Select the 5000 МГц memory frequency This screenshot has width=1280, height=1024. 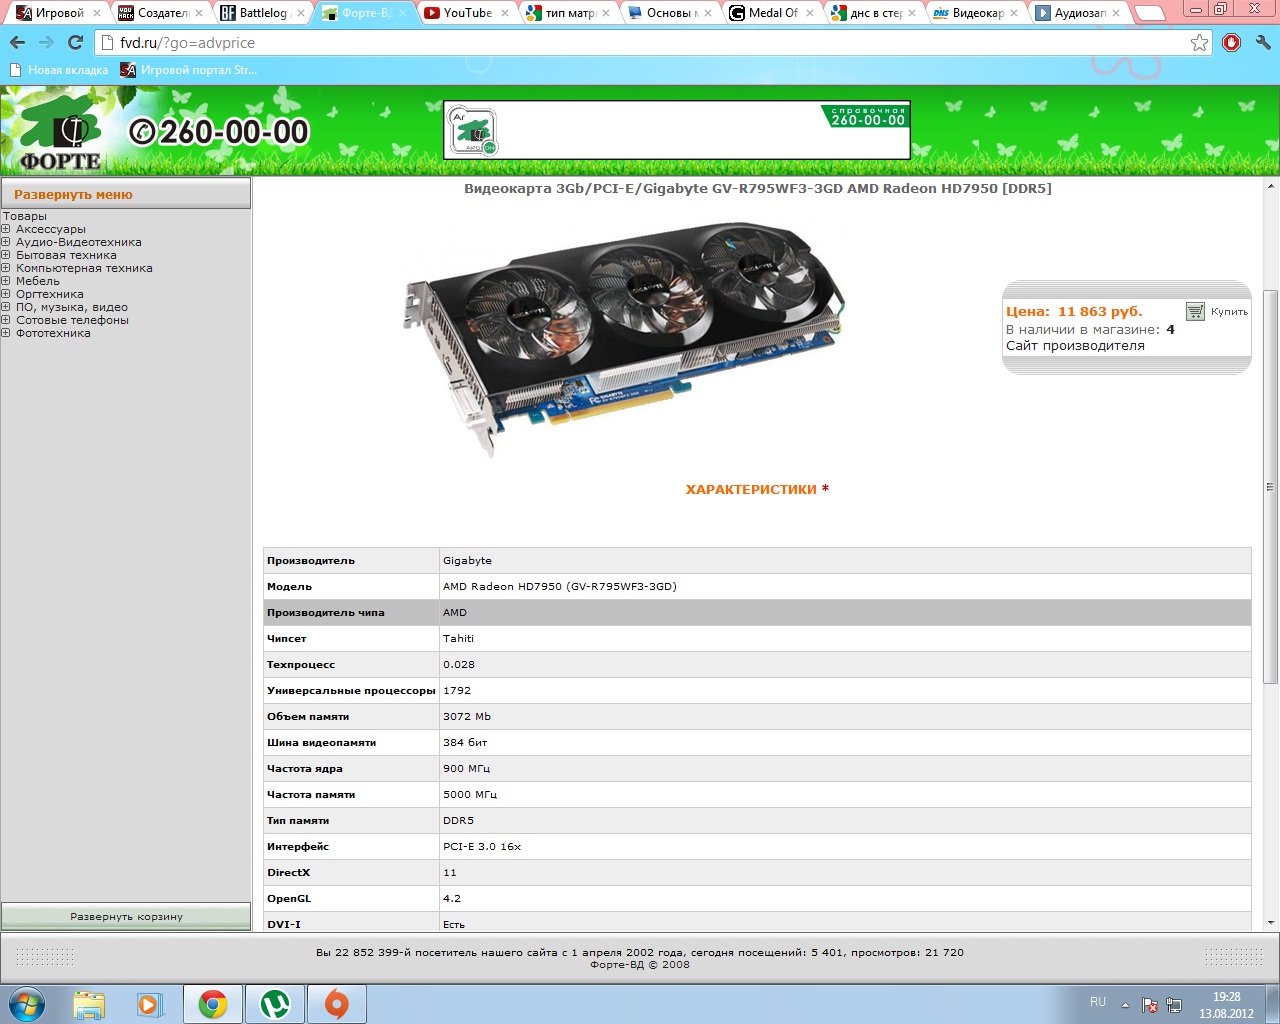(470, 794)
